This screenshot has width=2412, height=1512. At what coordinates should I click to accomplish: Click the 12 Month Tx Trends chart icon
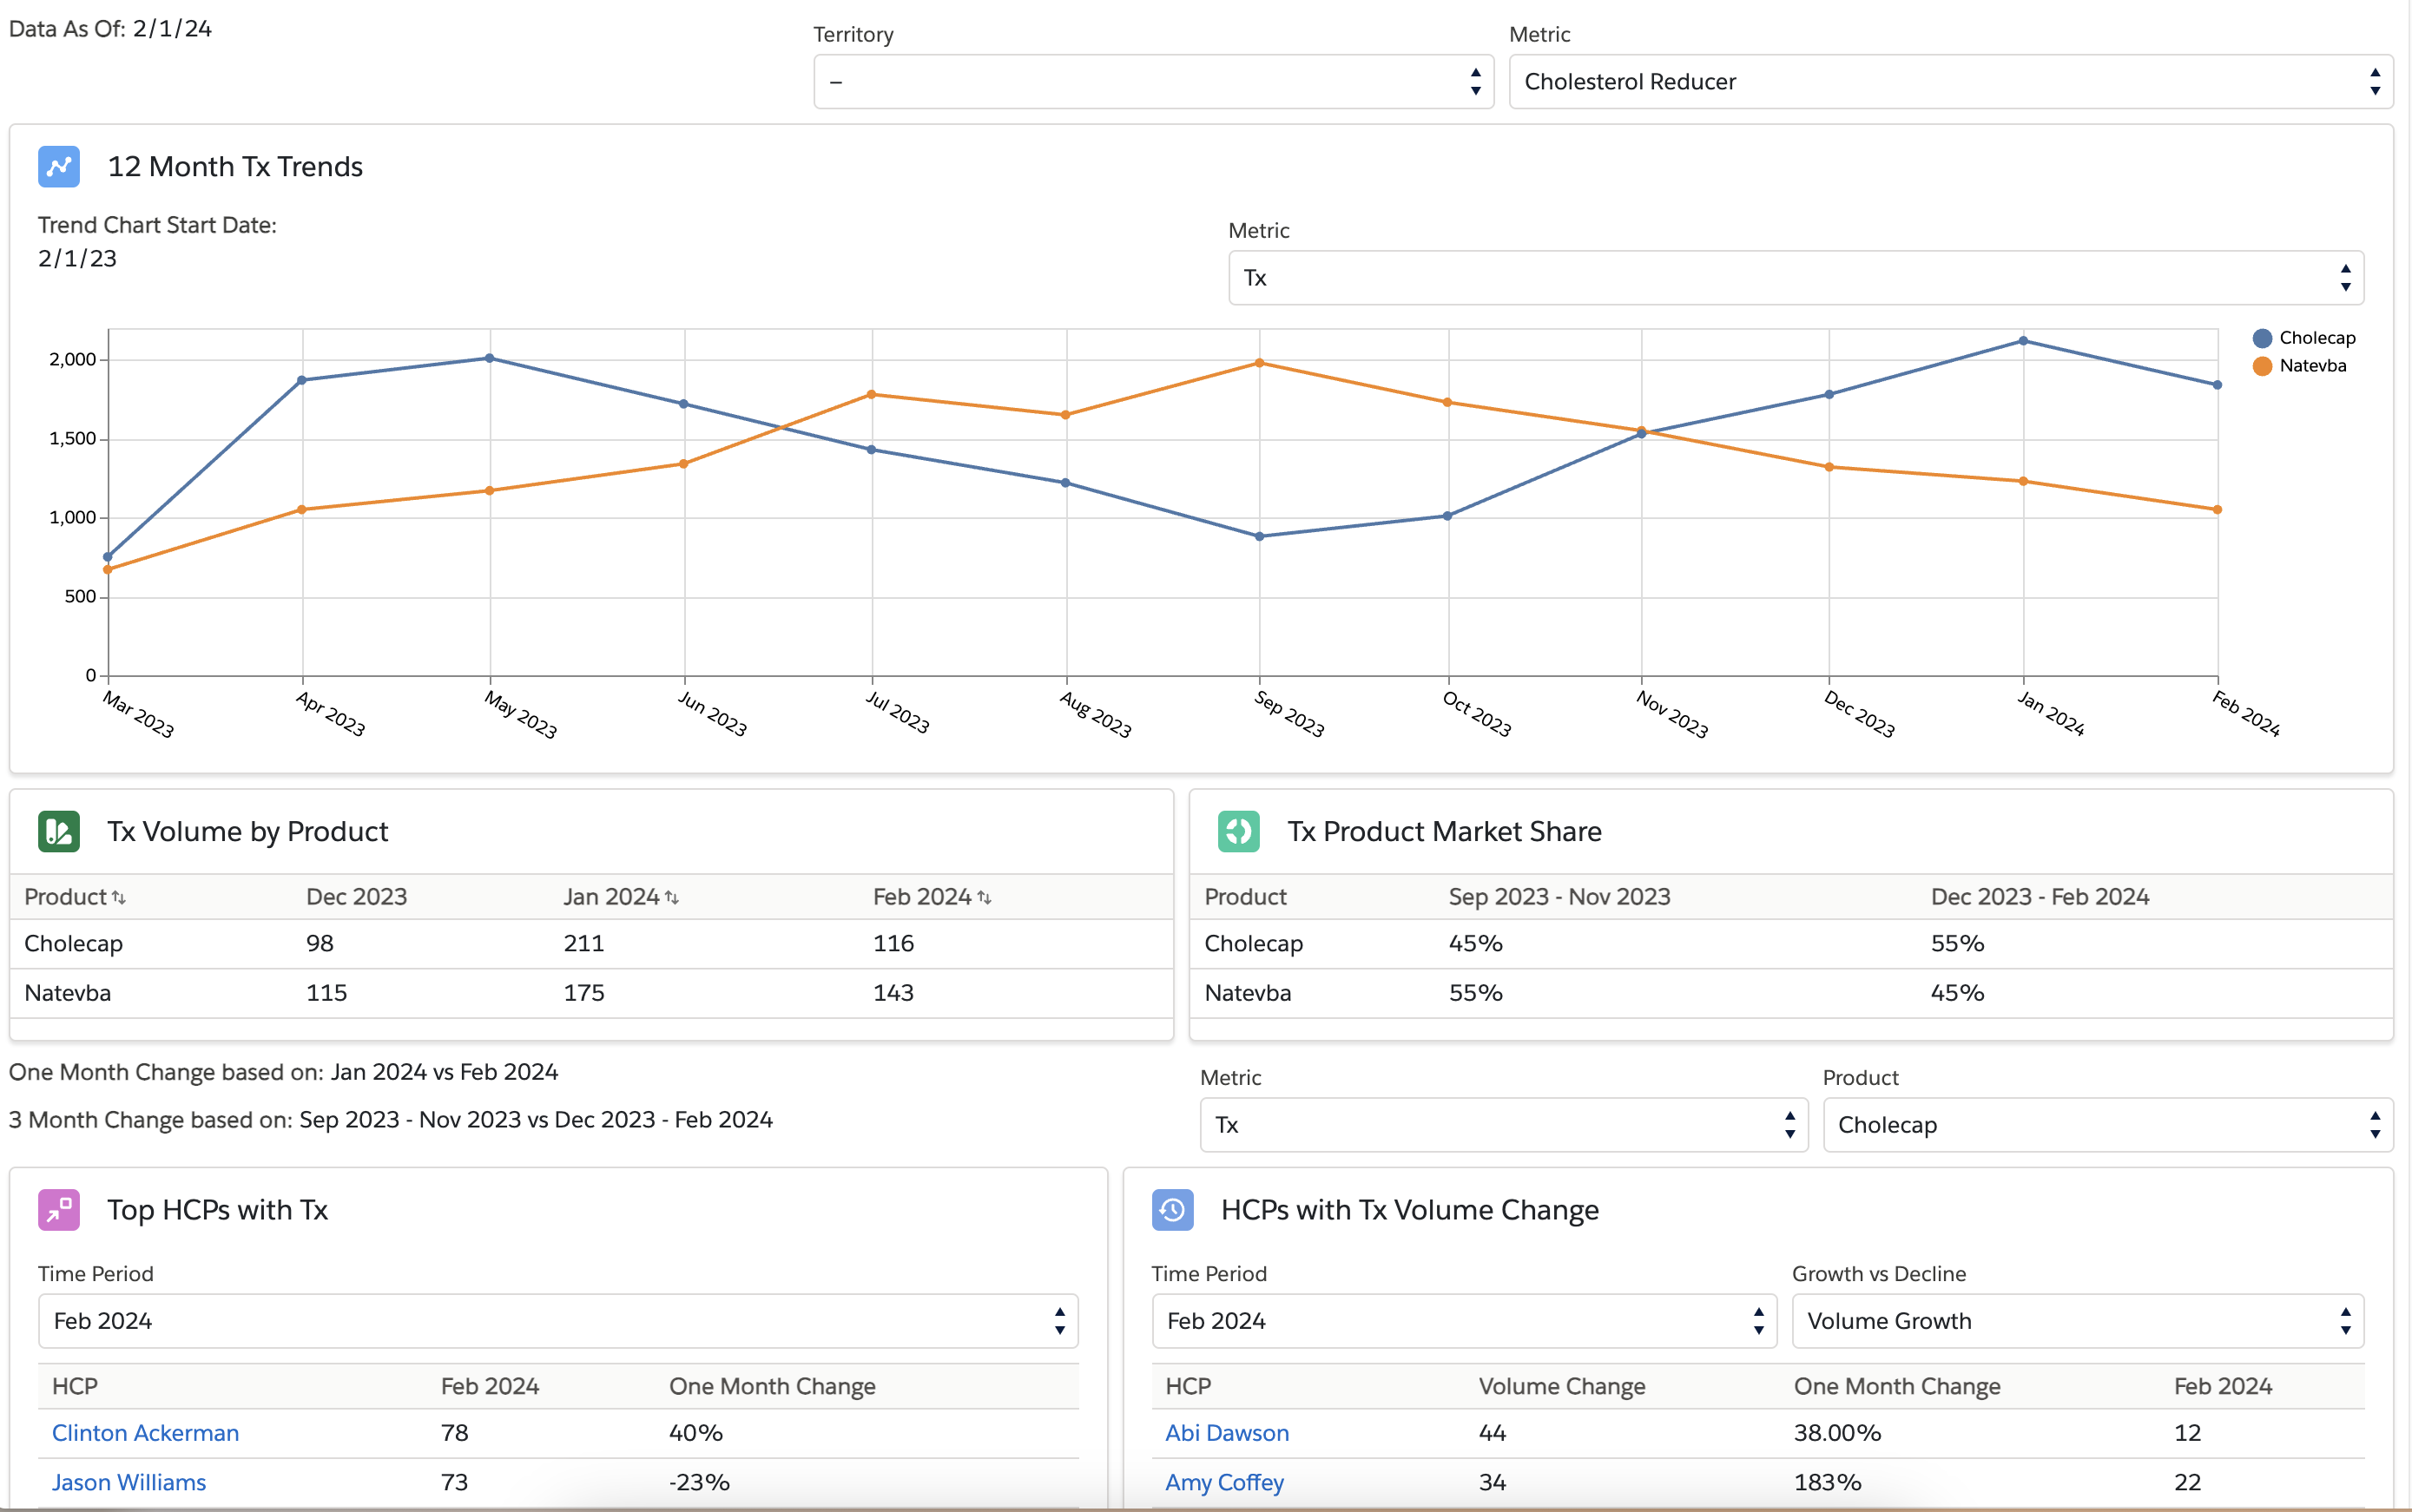point(59,166)
